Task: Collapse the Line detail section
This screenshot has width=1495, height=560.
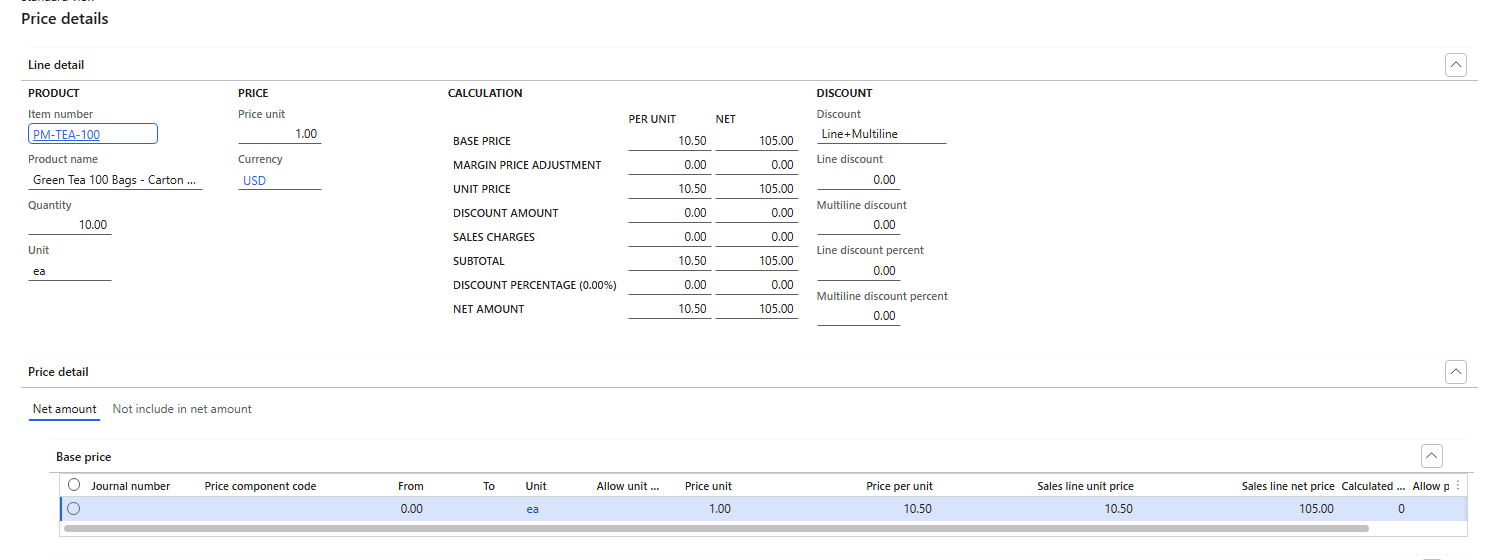Action: (1456, 65)
